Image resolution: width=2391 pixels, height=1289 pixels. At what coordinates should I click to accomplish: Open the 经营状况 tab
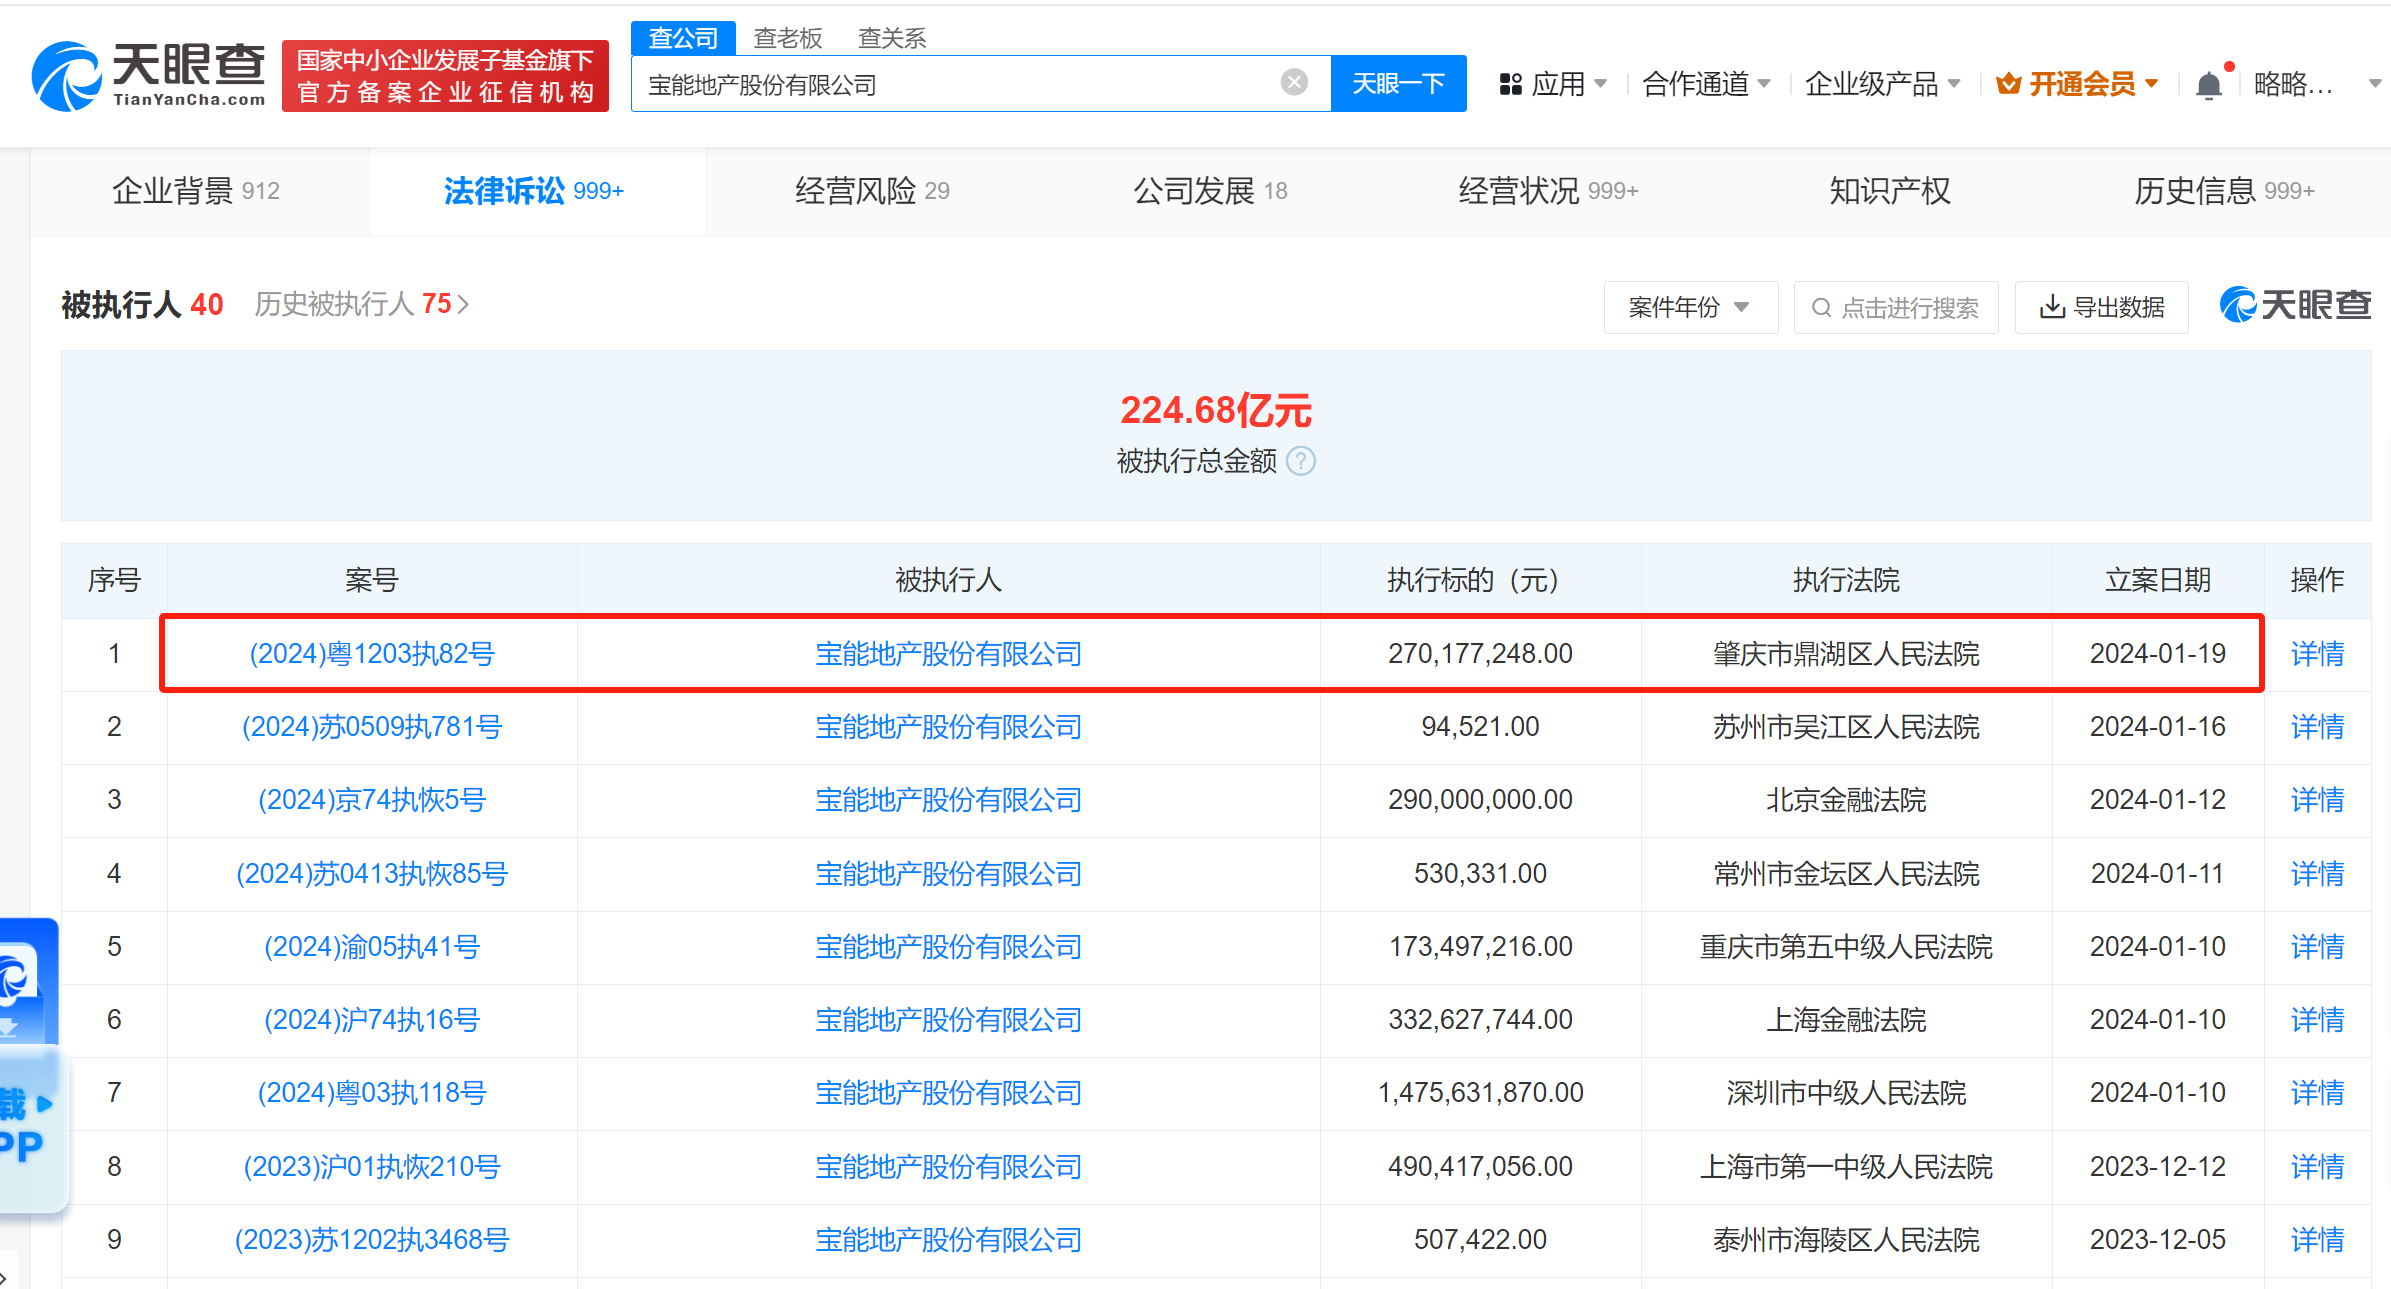[1548, 191]
